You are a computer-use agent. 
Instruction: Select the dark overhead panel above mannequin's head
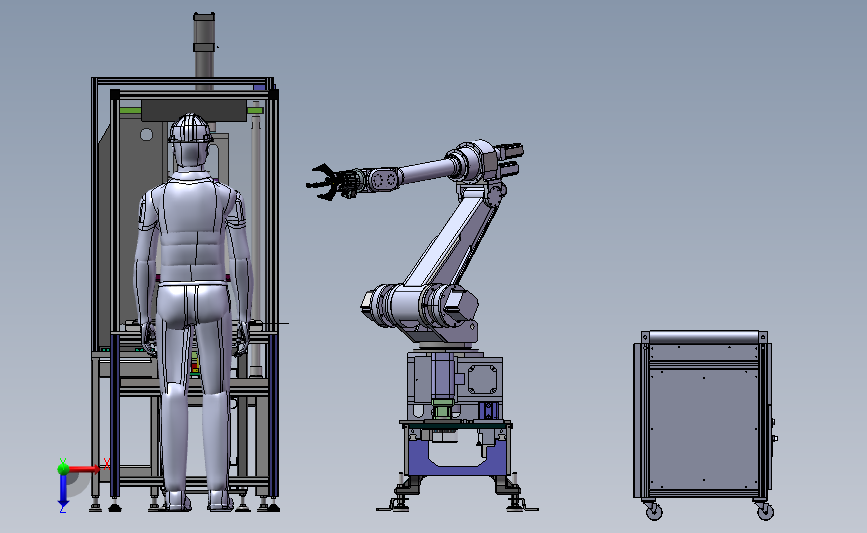click(x=194, y=111)
